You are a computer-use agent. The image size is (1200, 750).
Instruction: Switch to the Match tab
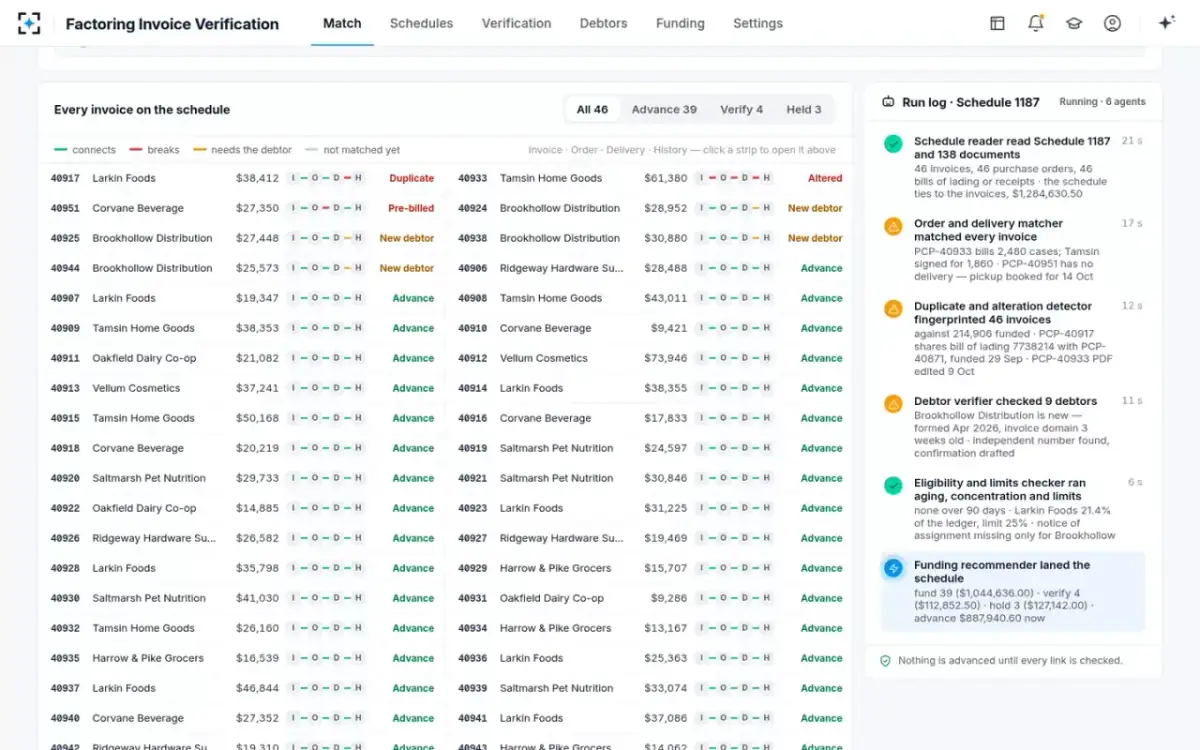coord(342,23)
